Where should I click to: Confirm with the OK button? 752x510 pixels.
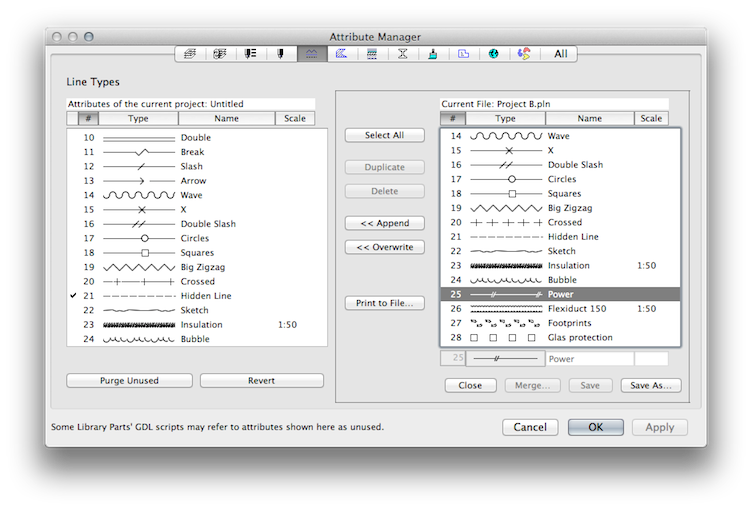pyautogui.click(x=596, y=427)
